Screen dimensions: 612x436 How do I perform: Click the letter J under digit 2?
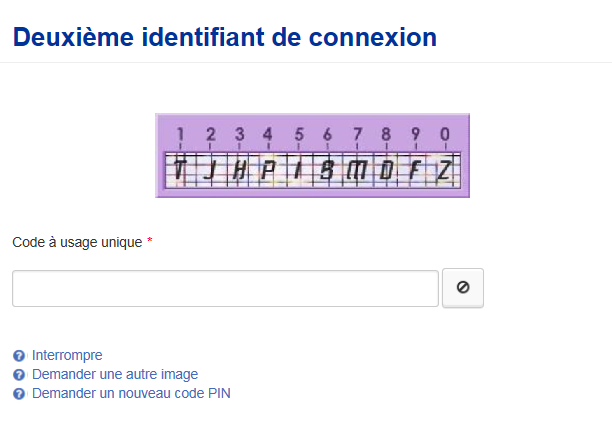point(211,170)
